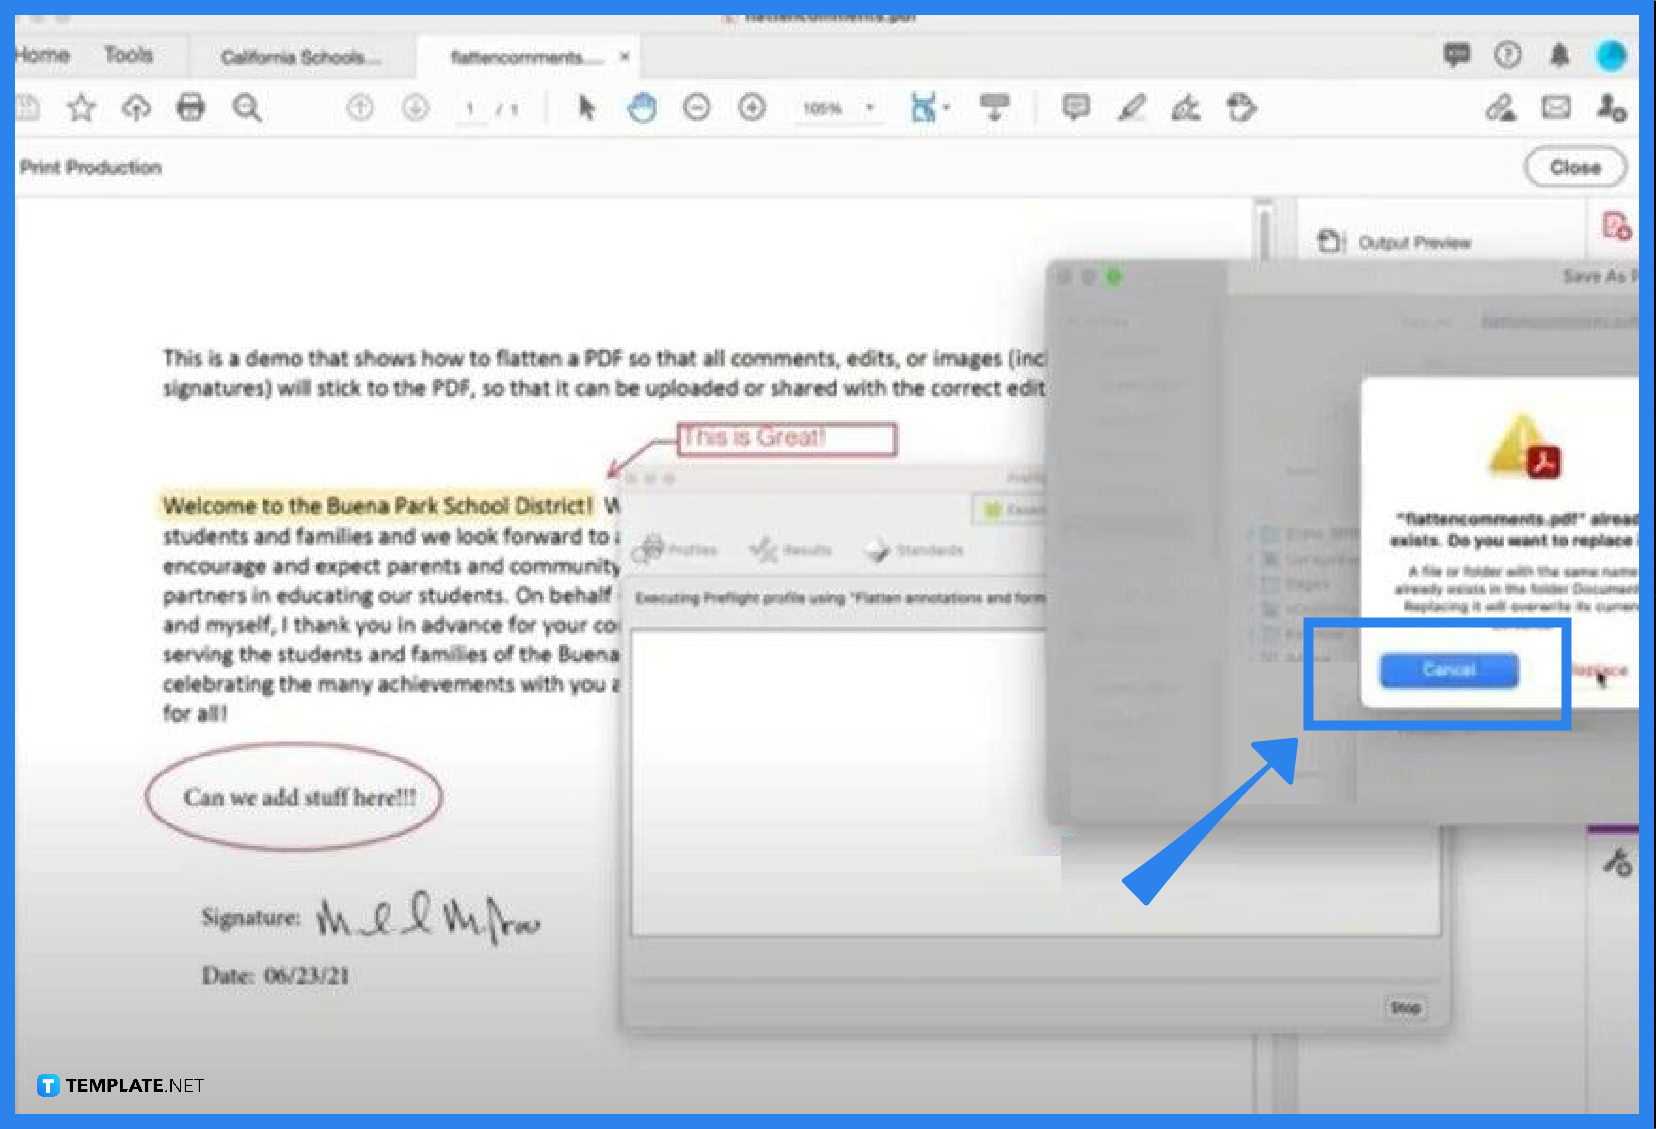Image resolution: width=1656 pixels, height=1129 pixels.
Task: Close the Print Production toolbar
Action: (1575, 167)
